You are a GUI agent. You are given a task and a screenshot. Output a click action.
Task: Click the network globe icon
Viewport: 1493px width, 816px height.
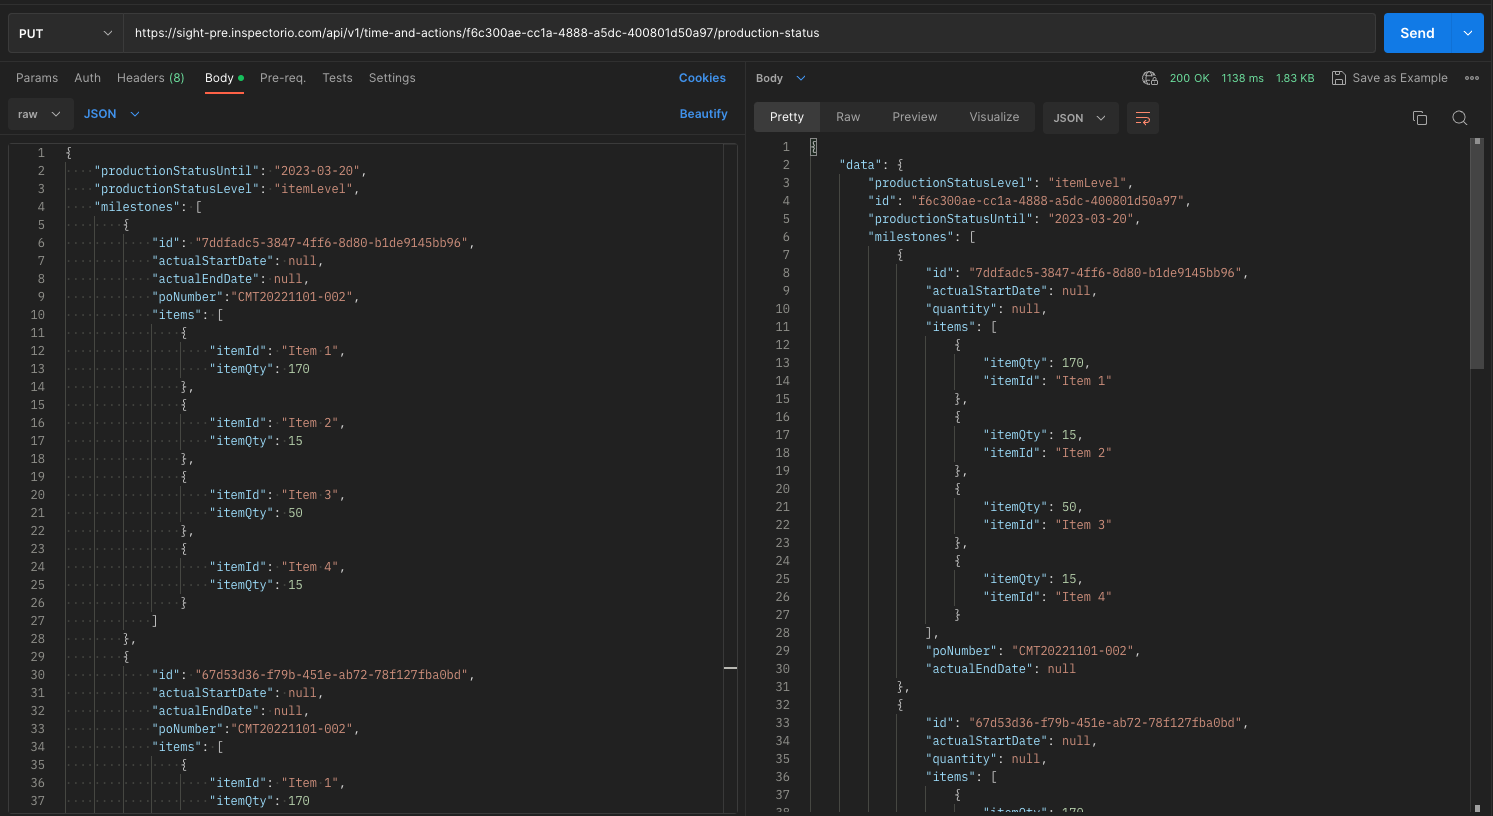pyautogui.click(x=1150, y=78)
